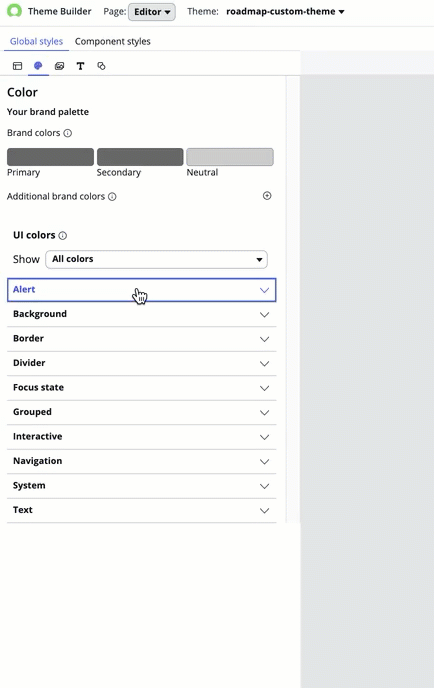
Task: Select the color palette icon tab
Action: [38, 66]
